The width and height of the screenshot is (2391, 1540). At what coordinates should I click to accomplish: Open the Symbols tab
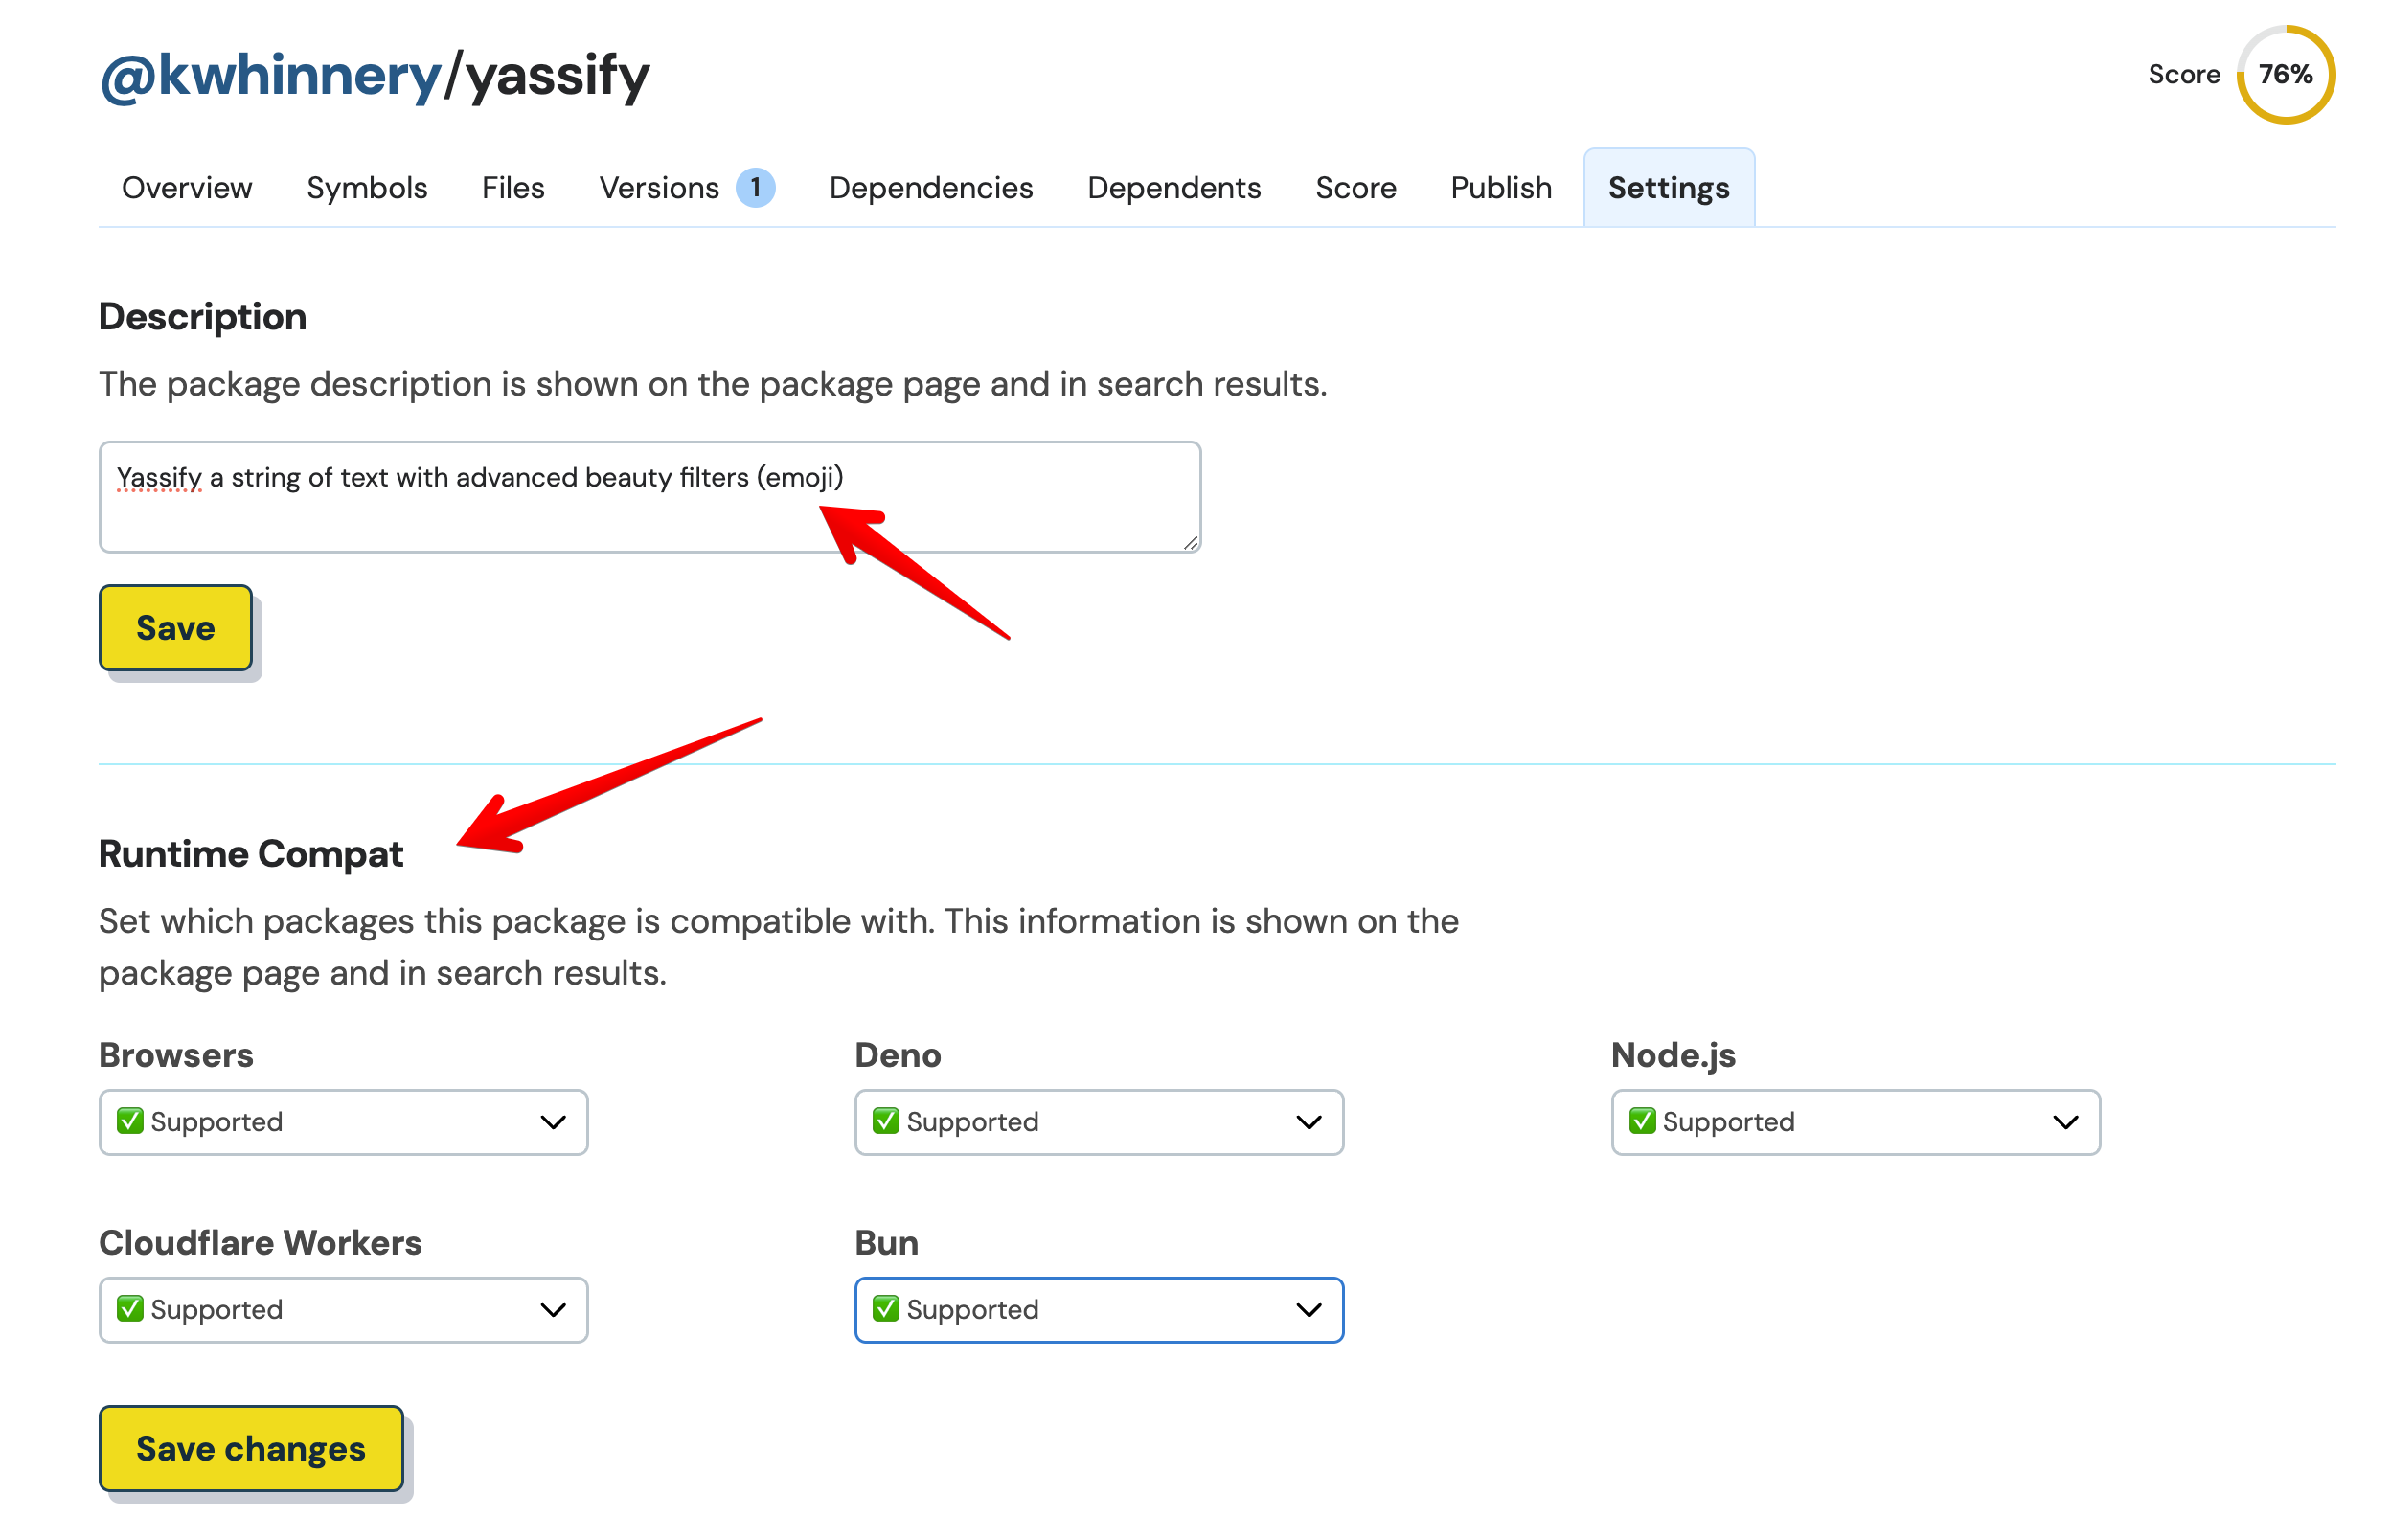click(366, 187)
